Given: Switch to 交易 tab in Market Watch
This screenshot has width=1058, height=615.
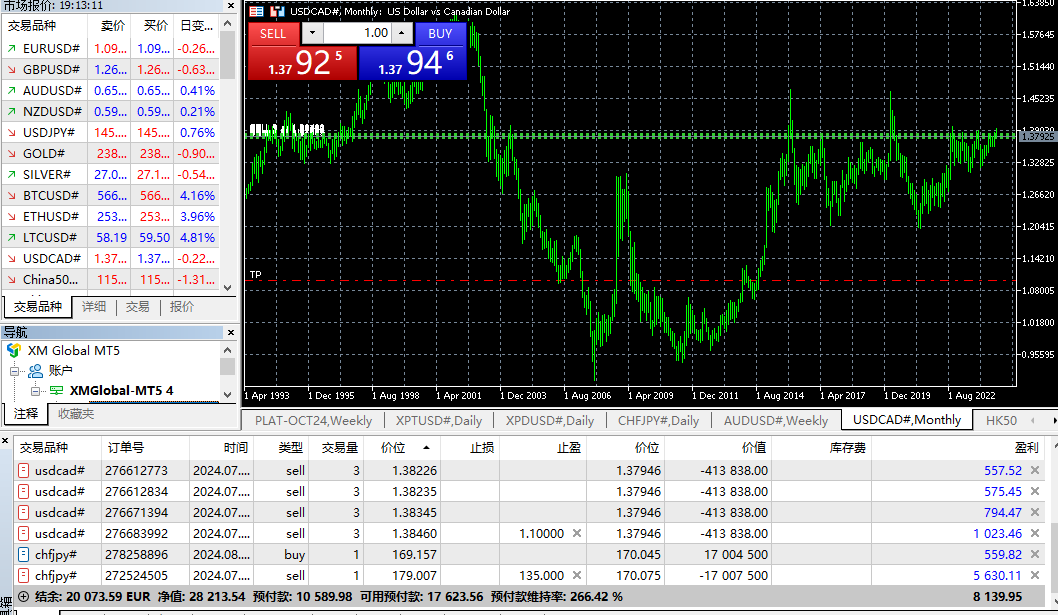Looking at the screenshot, I should (x=138, y=306).
